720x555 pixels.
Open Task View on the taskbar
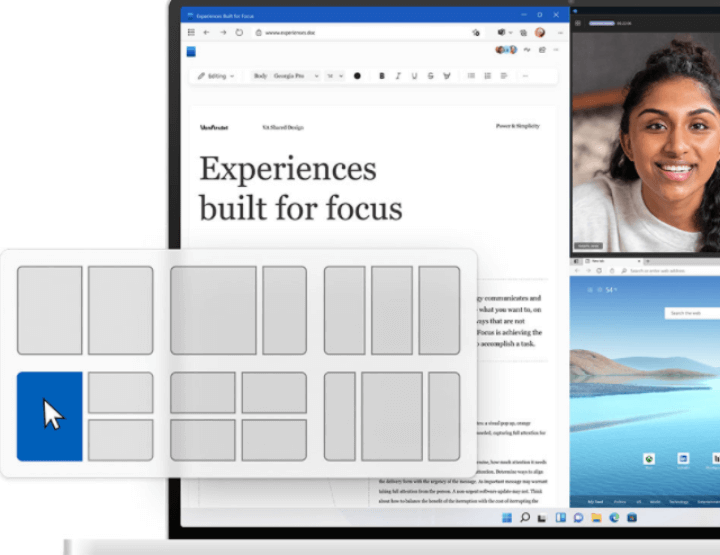(542, 518)
